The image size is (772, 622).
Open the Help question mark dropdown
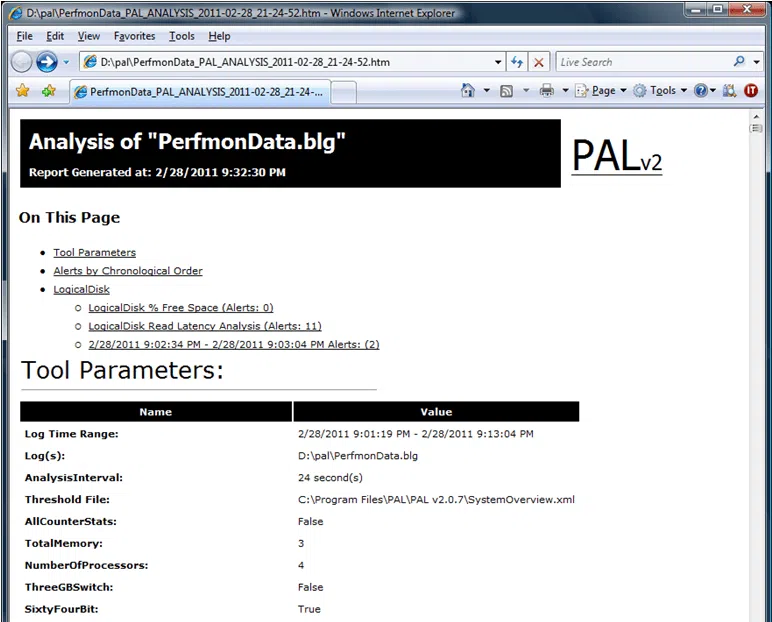[x=705, y=91]
